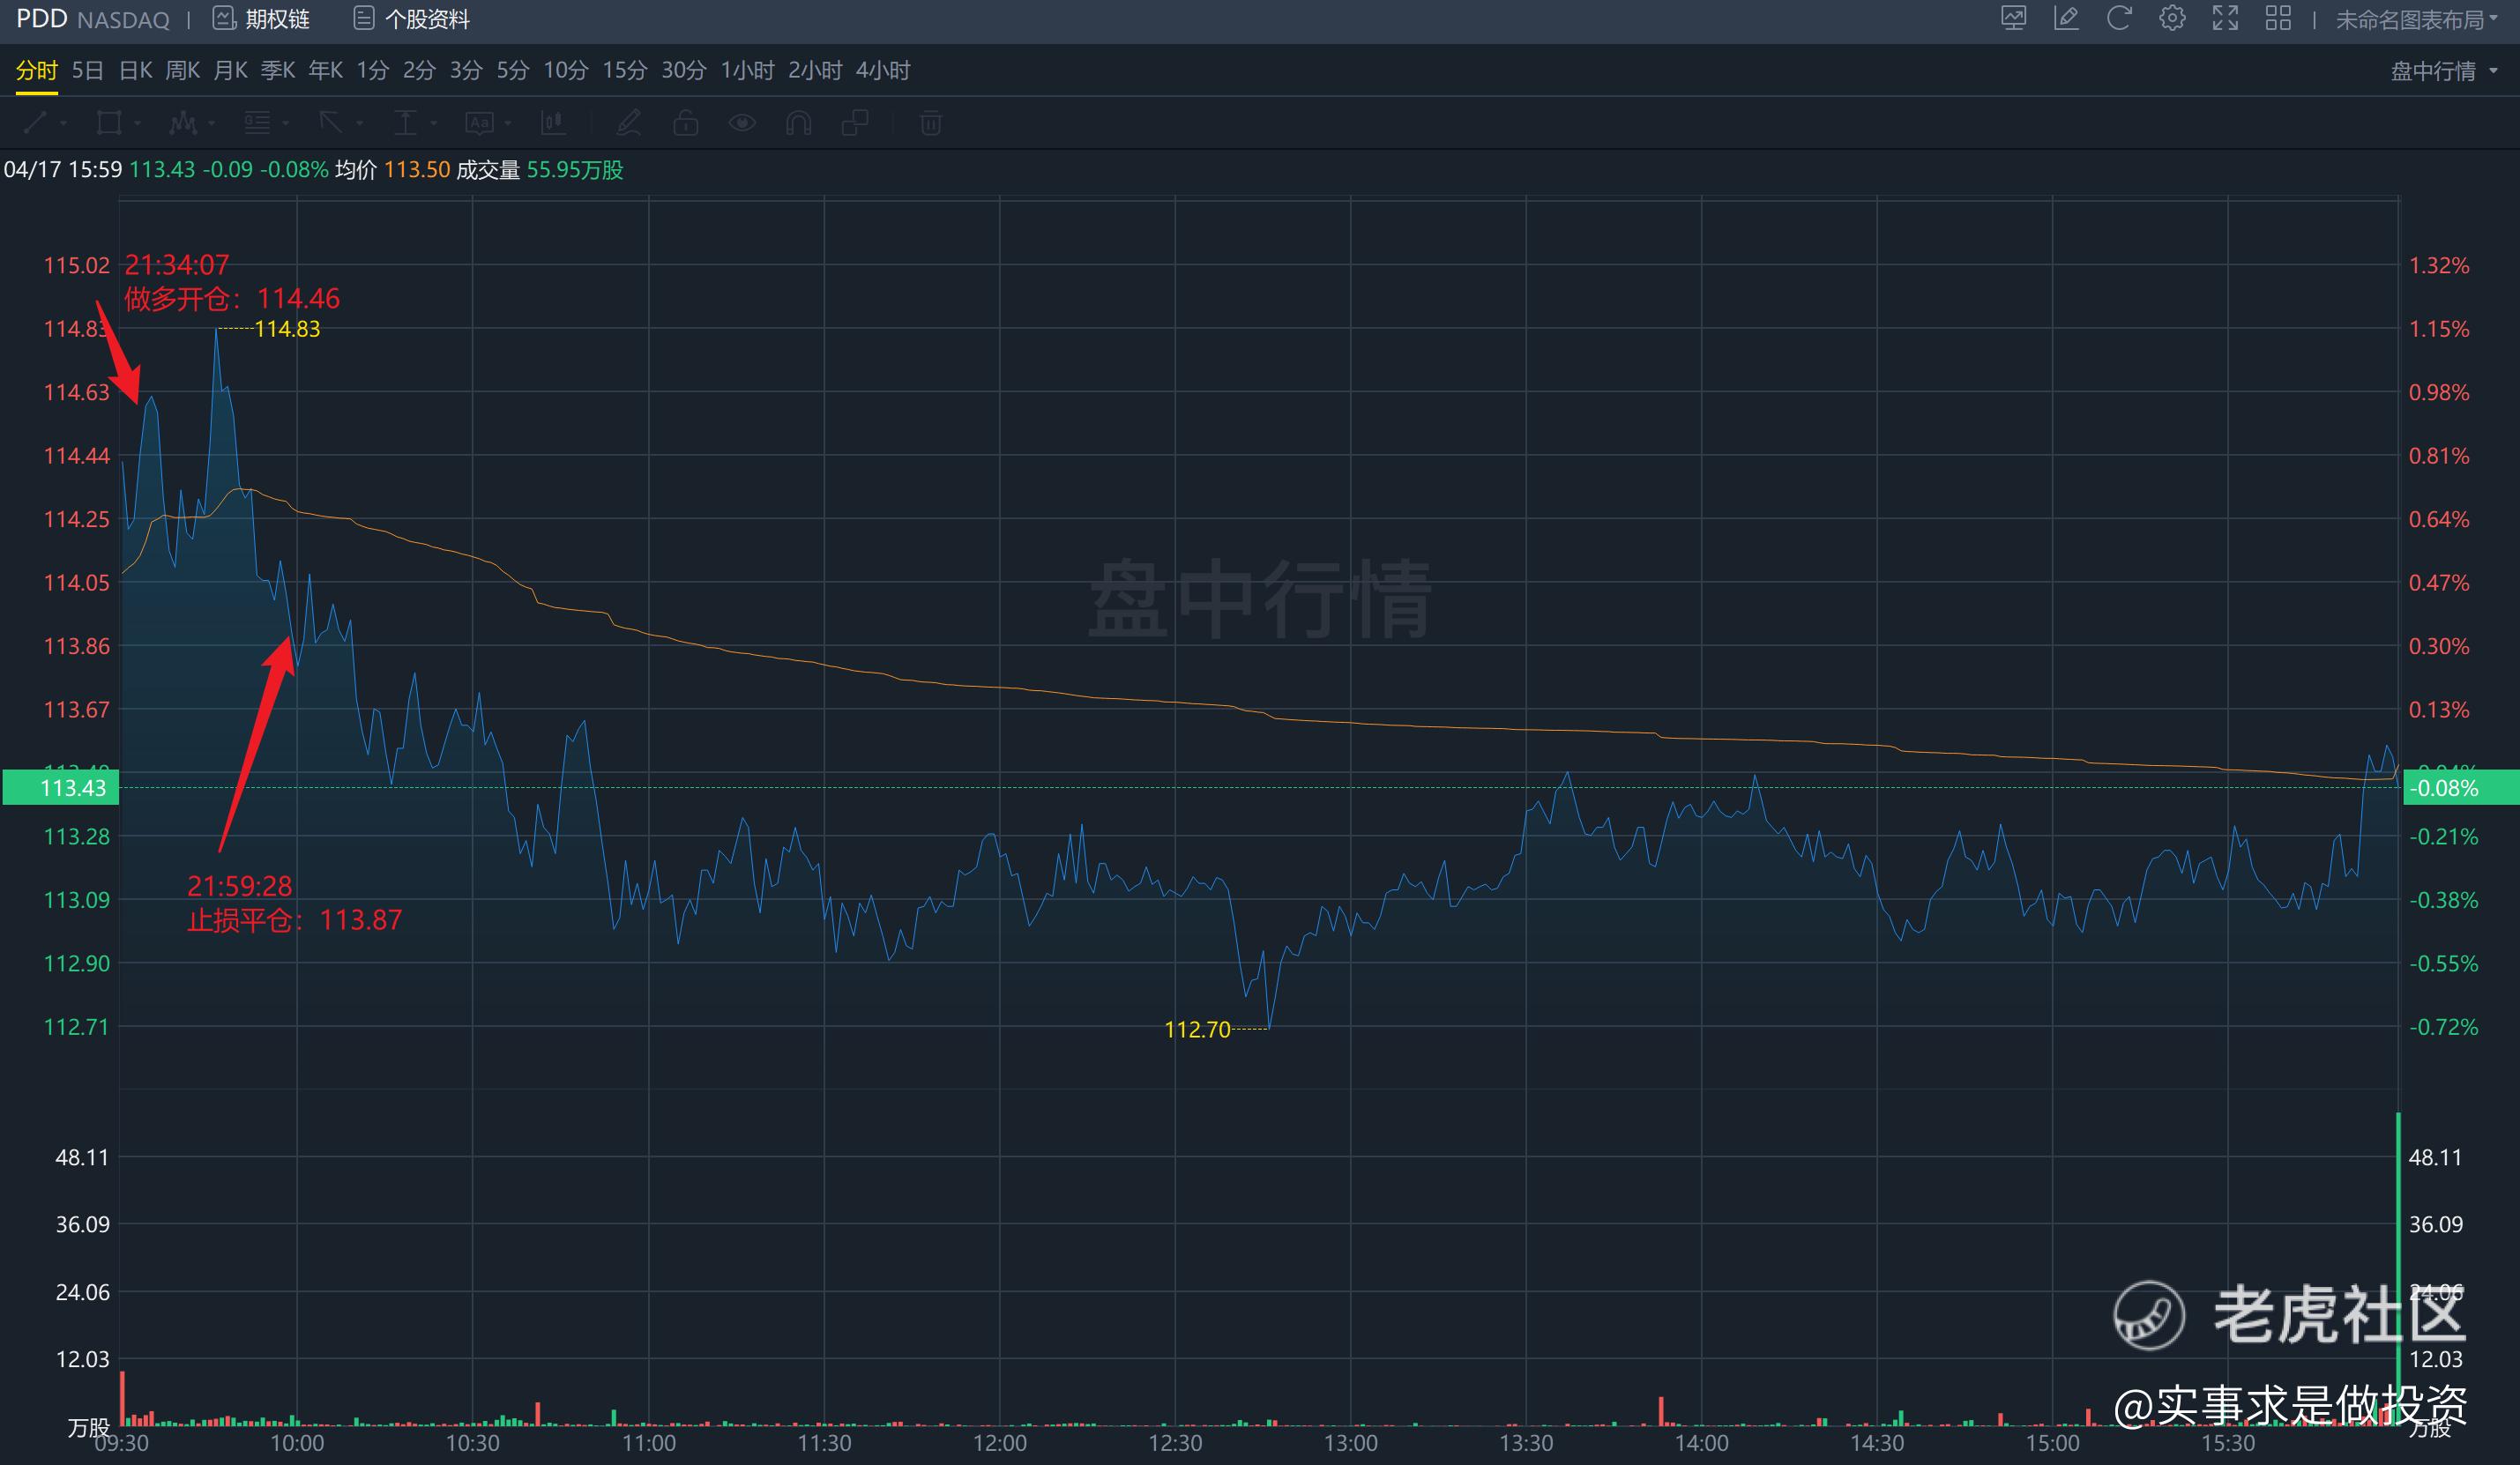Switch to the 月K monthly candle tab
Viewport: 2520px width, 1465px height.
click(x=230, y=71)
